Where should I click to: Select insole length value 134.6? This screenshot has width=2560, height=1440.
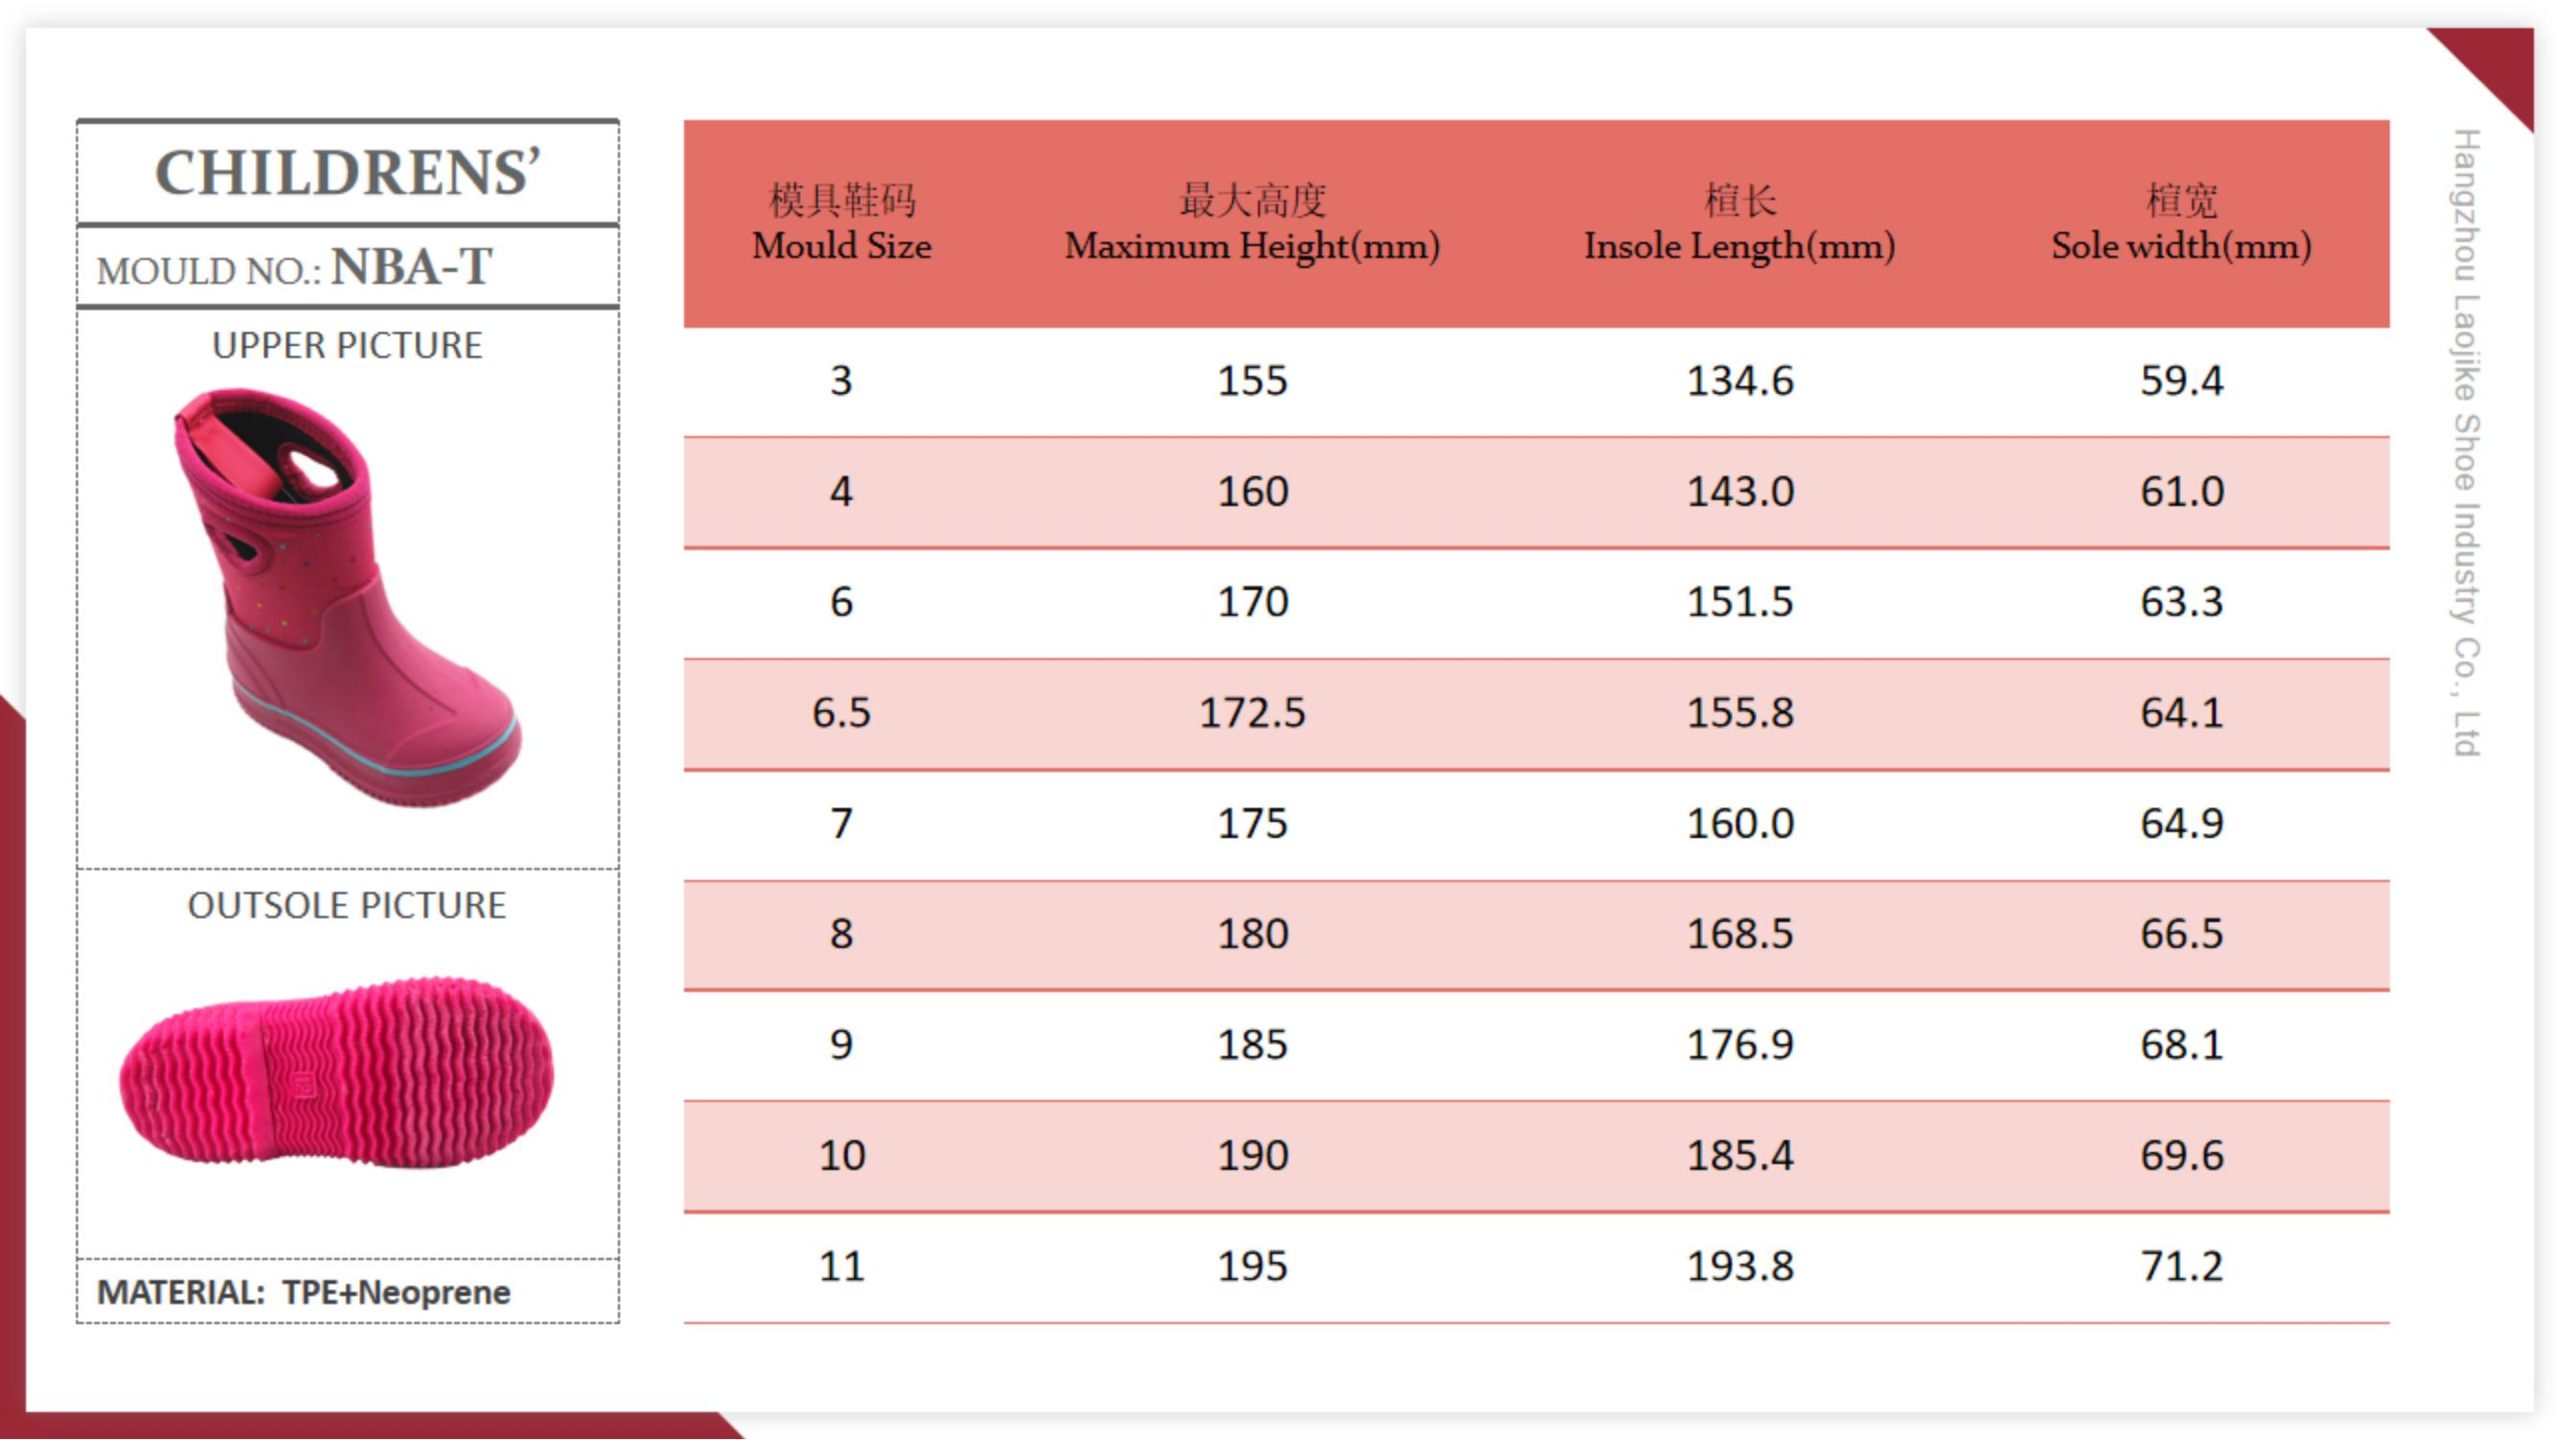point(1740,381)
